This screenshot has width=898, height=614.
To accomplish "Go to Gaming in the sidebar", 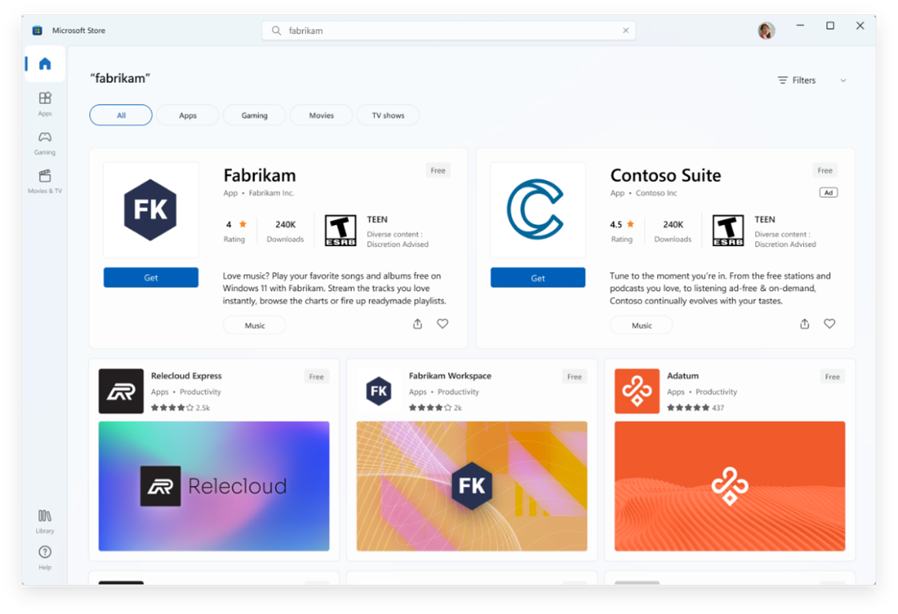I will pyautogui.click(x=45, y=142).
